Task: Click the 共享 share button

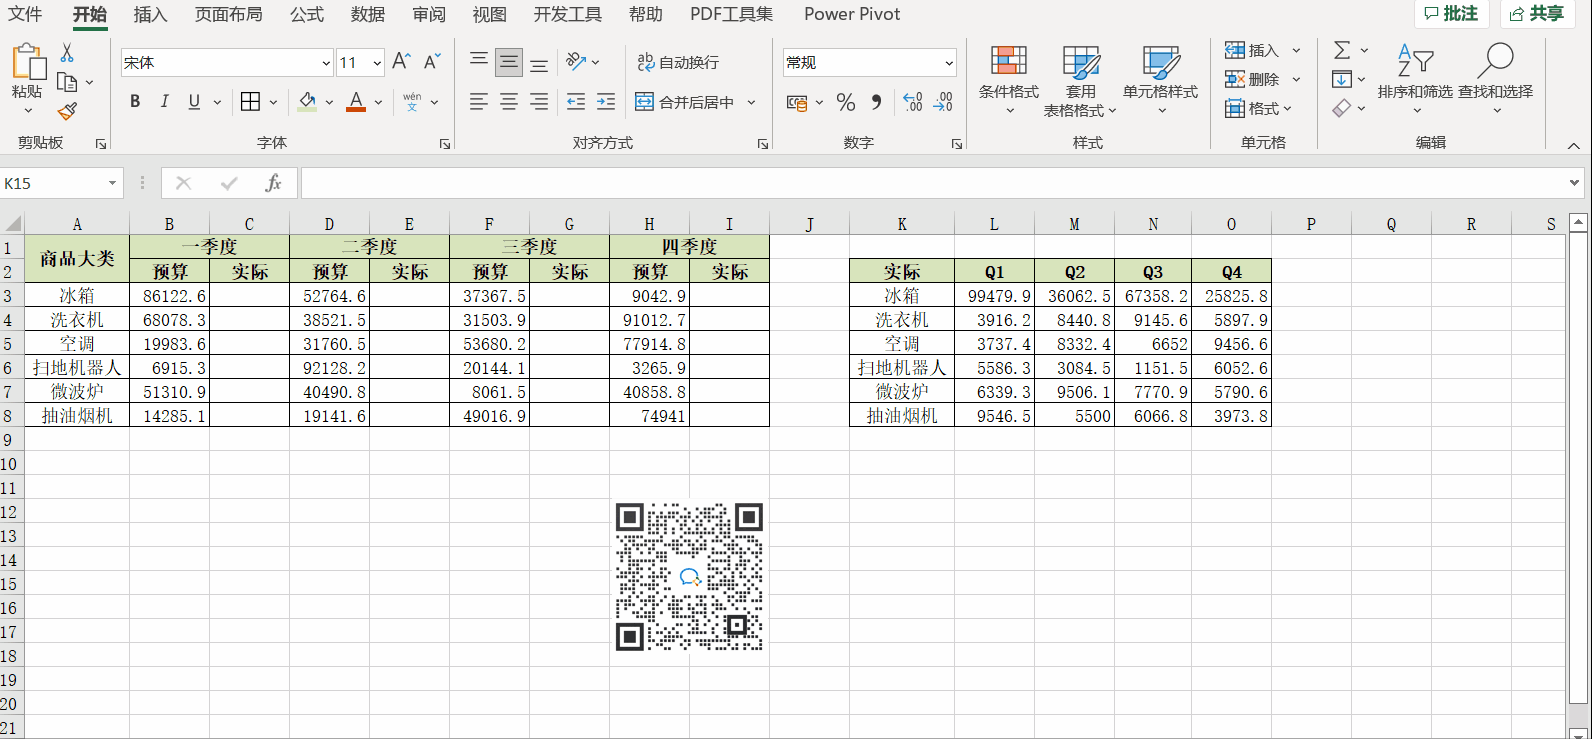Action: pos(1537,13)
